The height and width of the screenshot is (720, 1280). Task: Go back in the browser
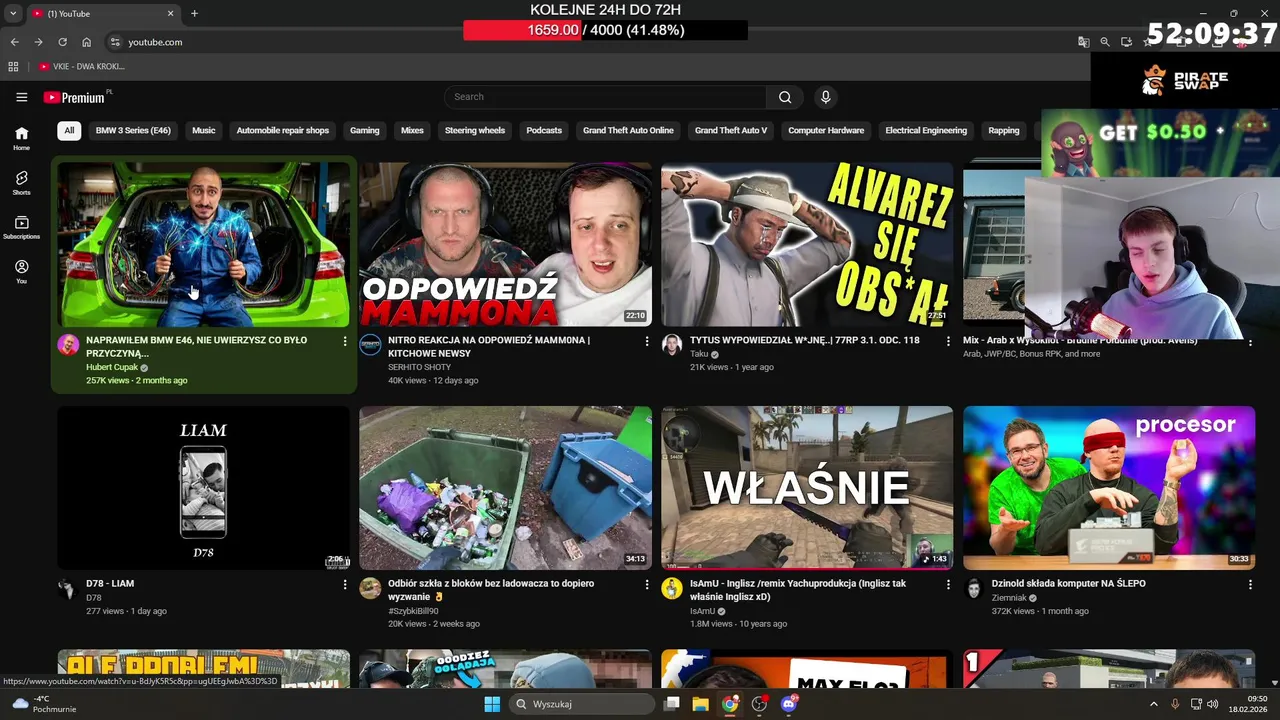(14, 42)
